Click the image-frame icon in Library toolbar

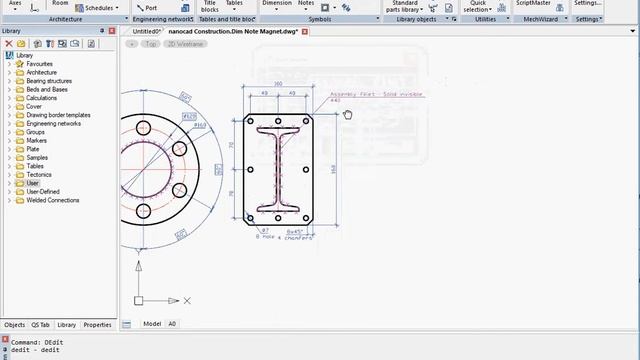point(62,44)
